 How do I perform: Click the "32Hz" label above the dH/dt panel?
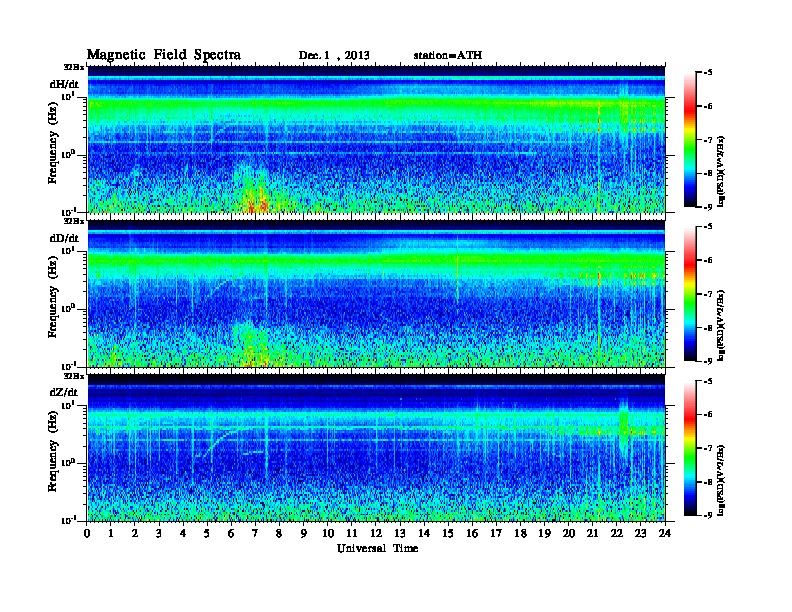click(73, 66)
